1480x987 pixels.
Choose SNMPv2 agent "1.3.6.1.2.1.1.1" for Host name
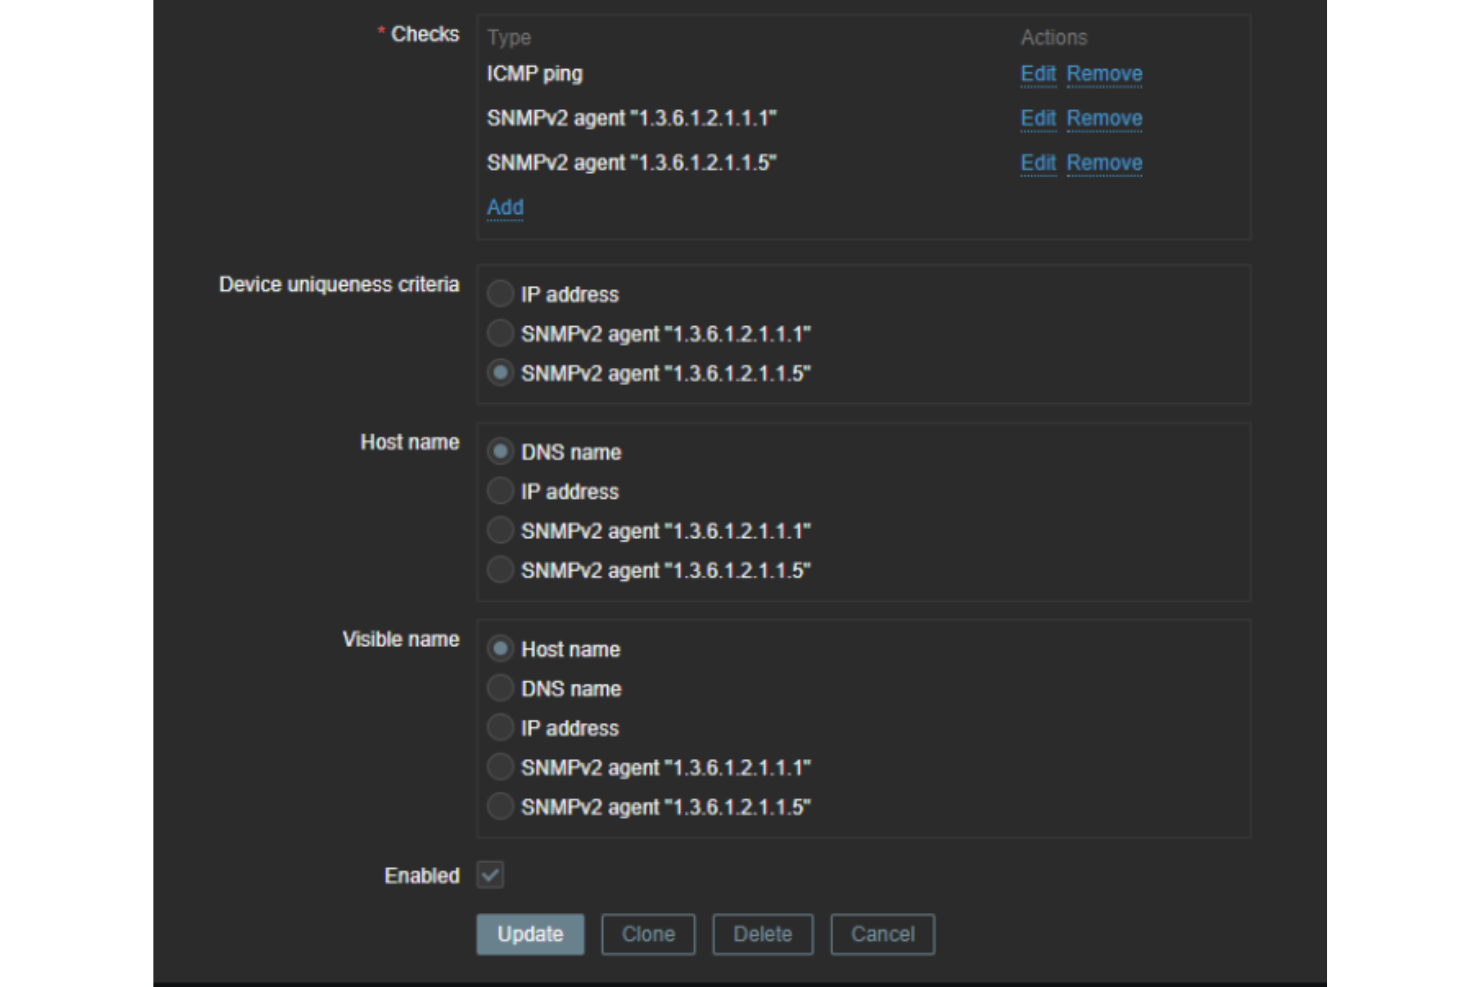499,531
